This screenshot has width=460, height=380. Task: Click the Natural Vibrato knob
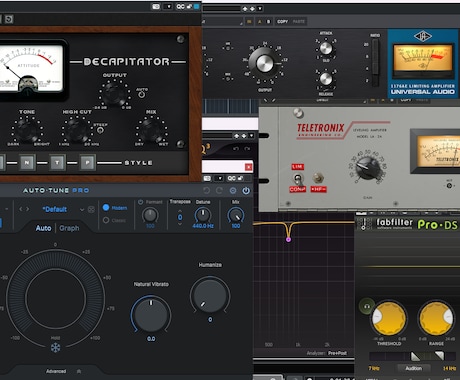(151, 315)
